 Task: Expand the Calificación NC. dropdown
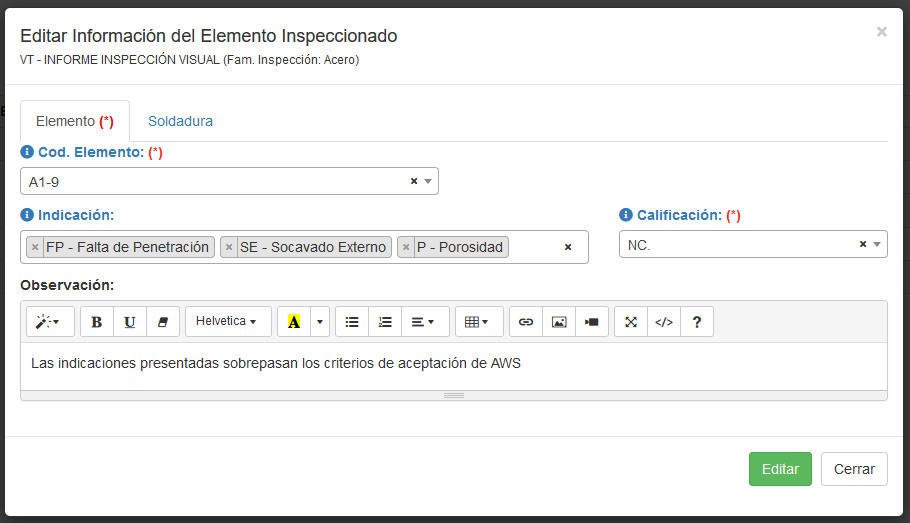pyautogui.click(x=877, y=244)
